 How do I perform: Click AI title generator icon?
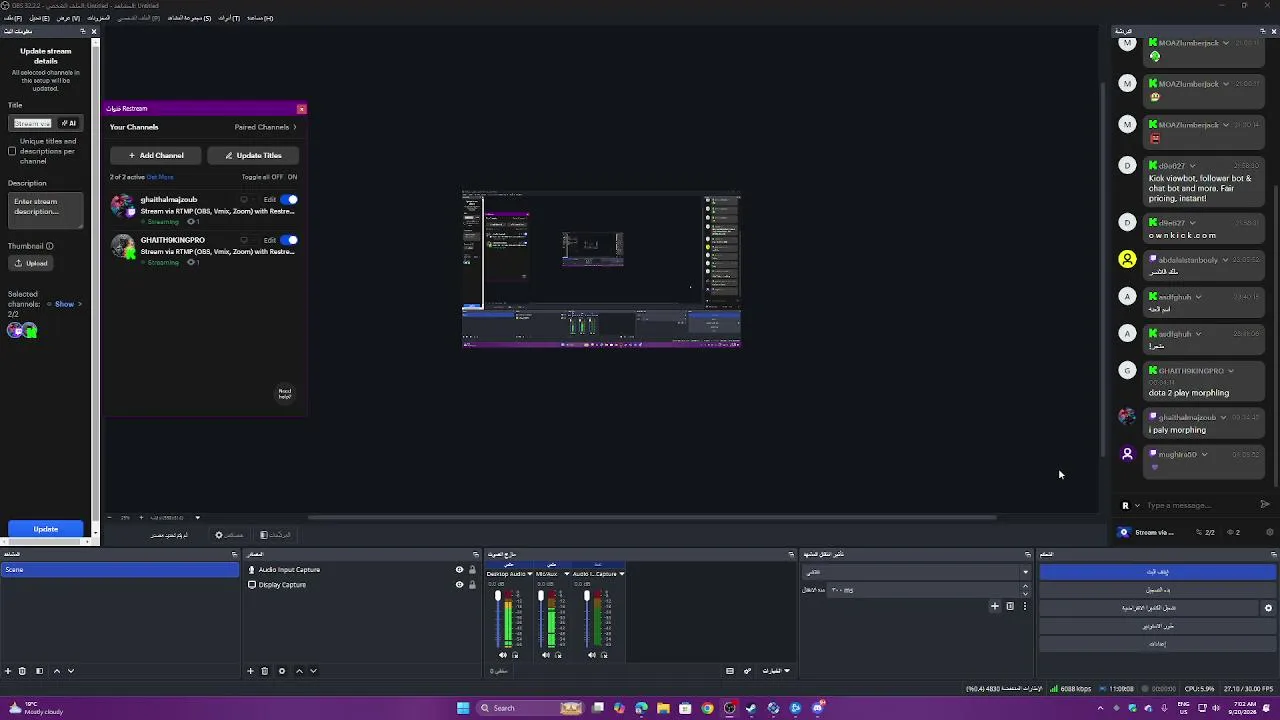[68, 123]
